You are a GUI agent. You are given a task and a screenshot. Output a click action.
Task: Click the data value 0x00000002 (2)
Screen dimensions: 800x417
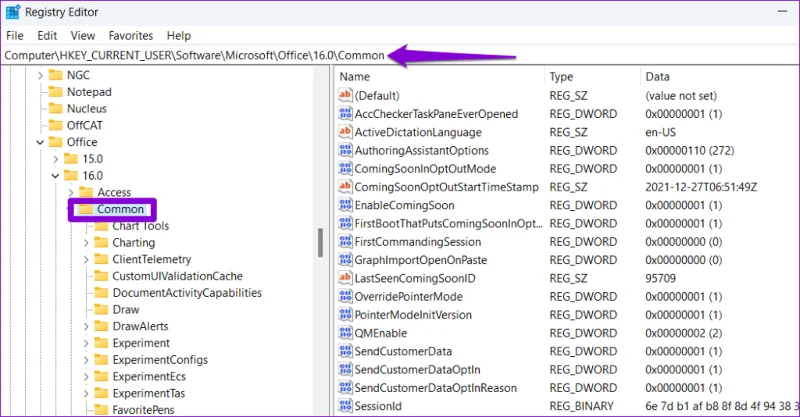click(x=683, y=333)
